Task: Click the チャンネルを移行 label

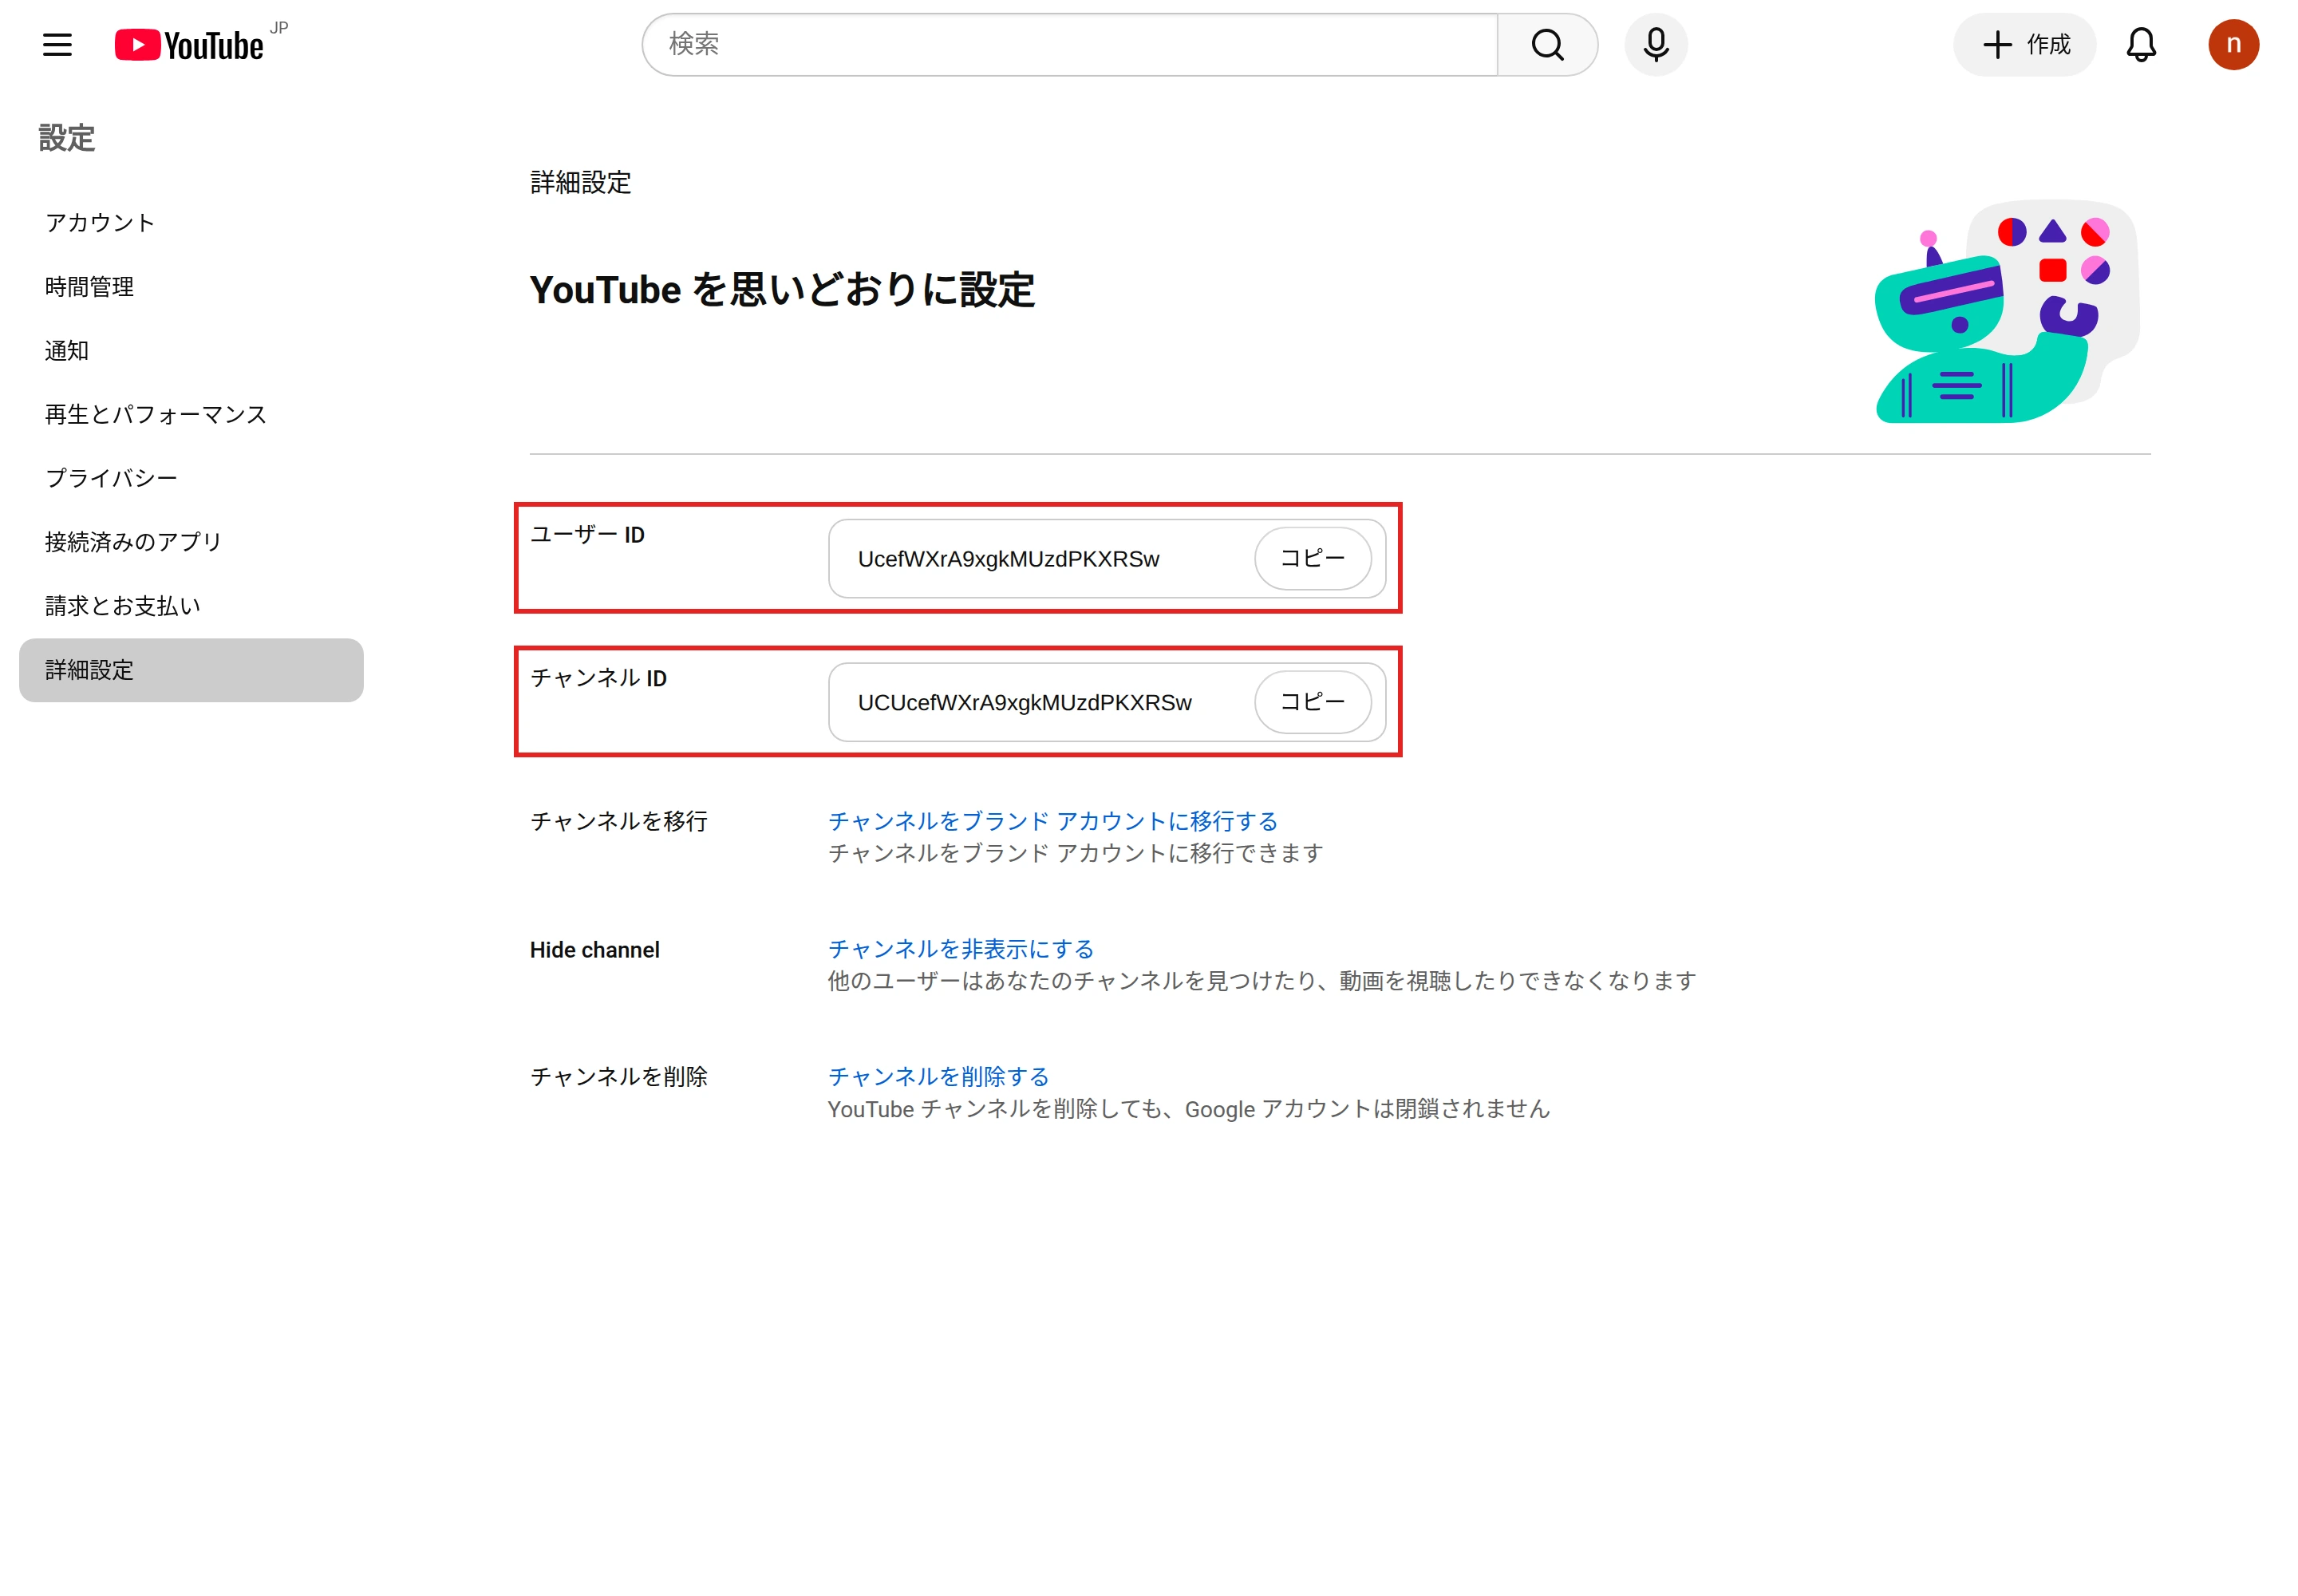Action: 618,820
